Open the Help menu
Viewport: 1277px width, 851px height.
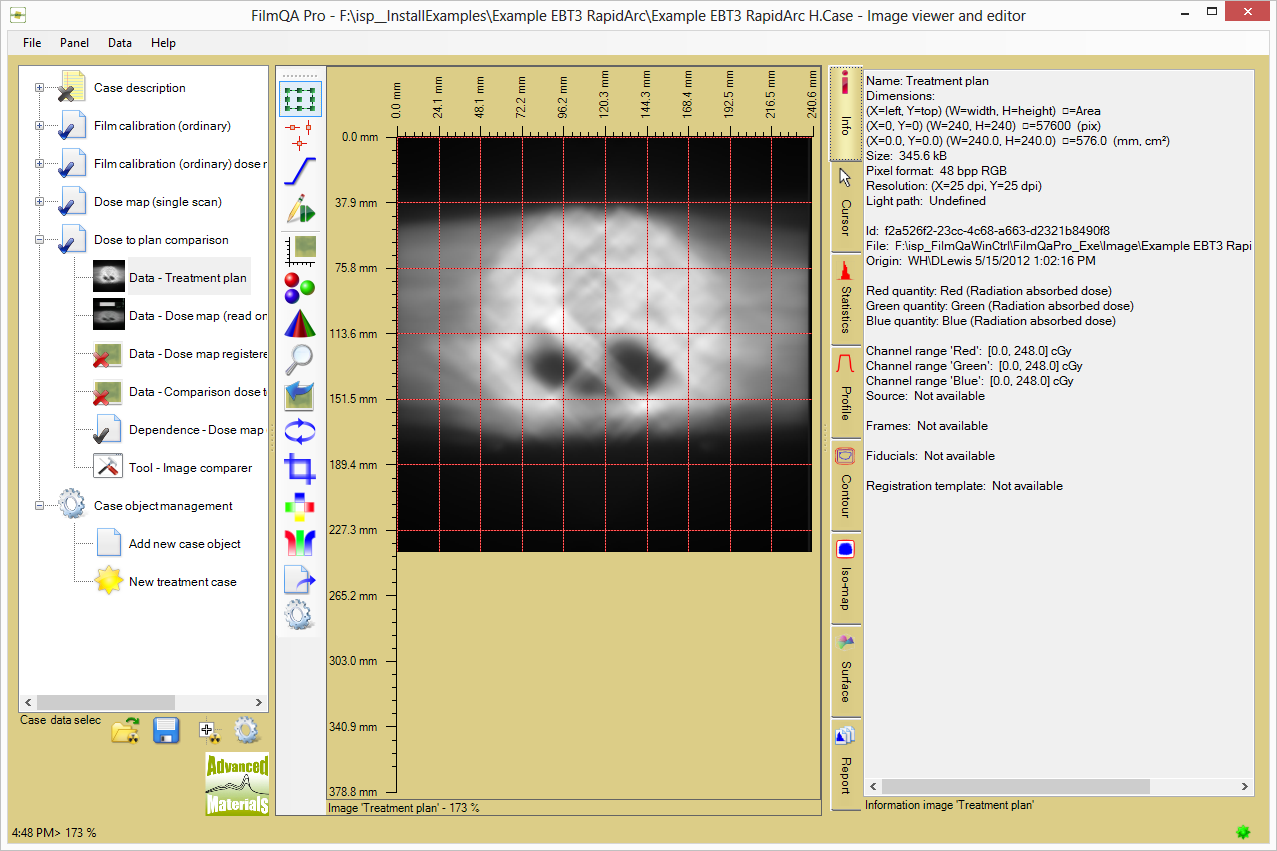(163, 43)
